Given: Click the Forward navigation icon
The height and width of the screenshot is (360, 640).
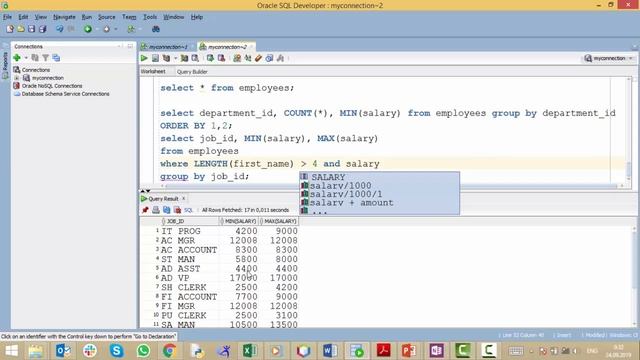Looking at the screenshot, I should click(x=107, y=29).
